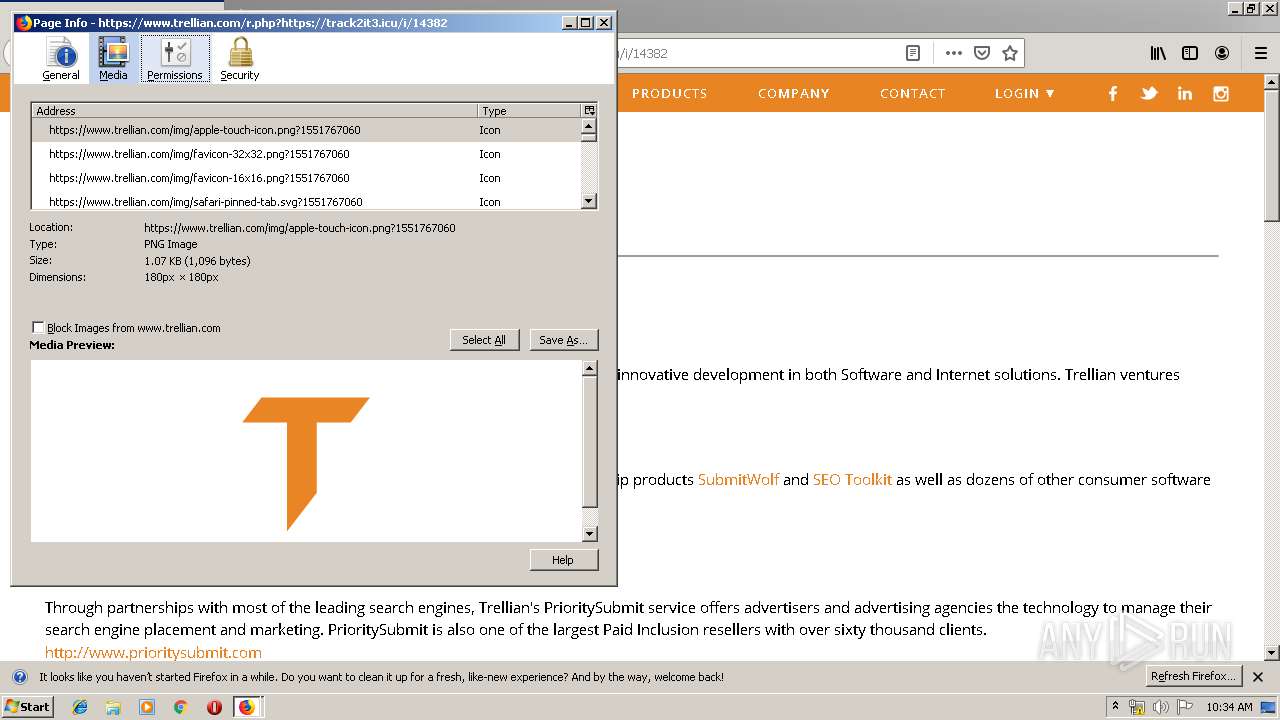Open the SEO Toolkit link
Screen dimensions: 1280x720
852,479
